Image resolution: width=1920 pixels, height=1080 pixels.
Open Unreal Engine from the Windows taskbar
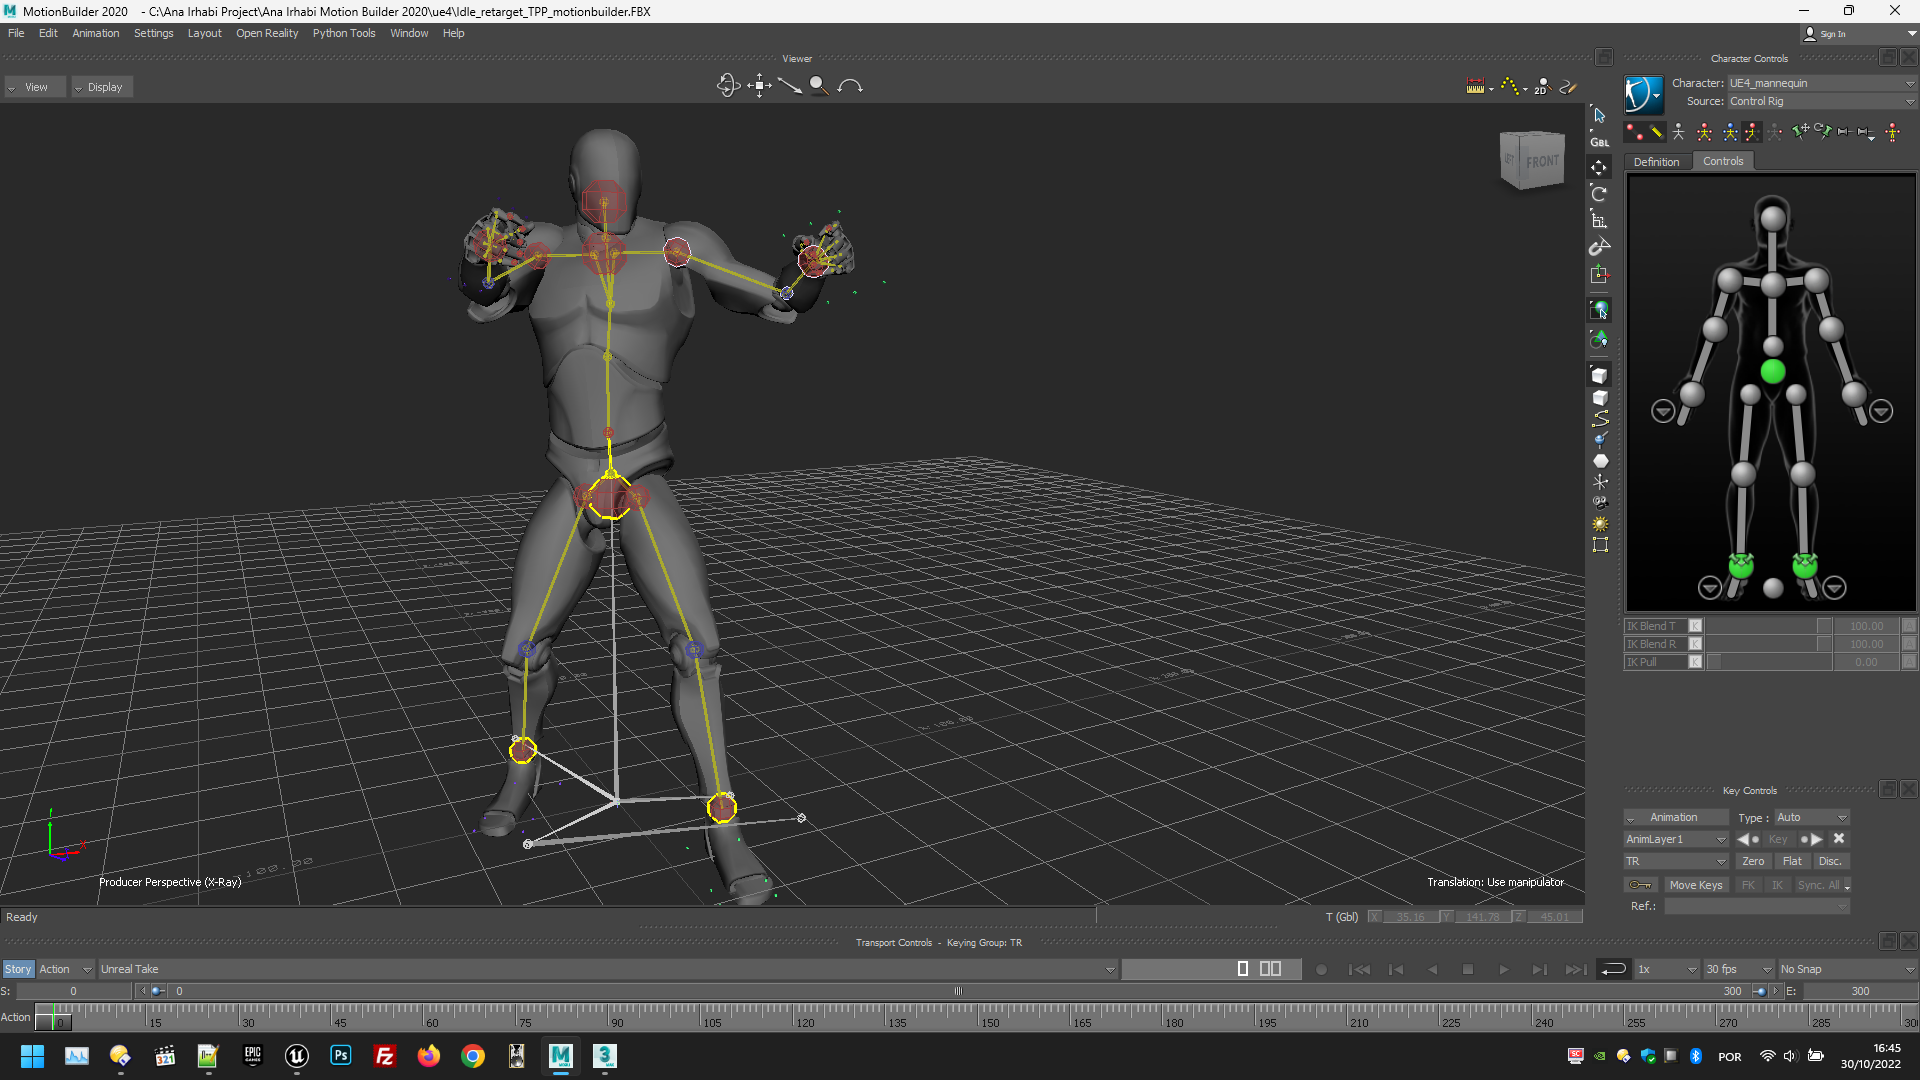coord(297,1056)
